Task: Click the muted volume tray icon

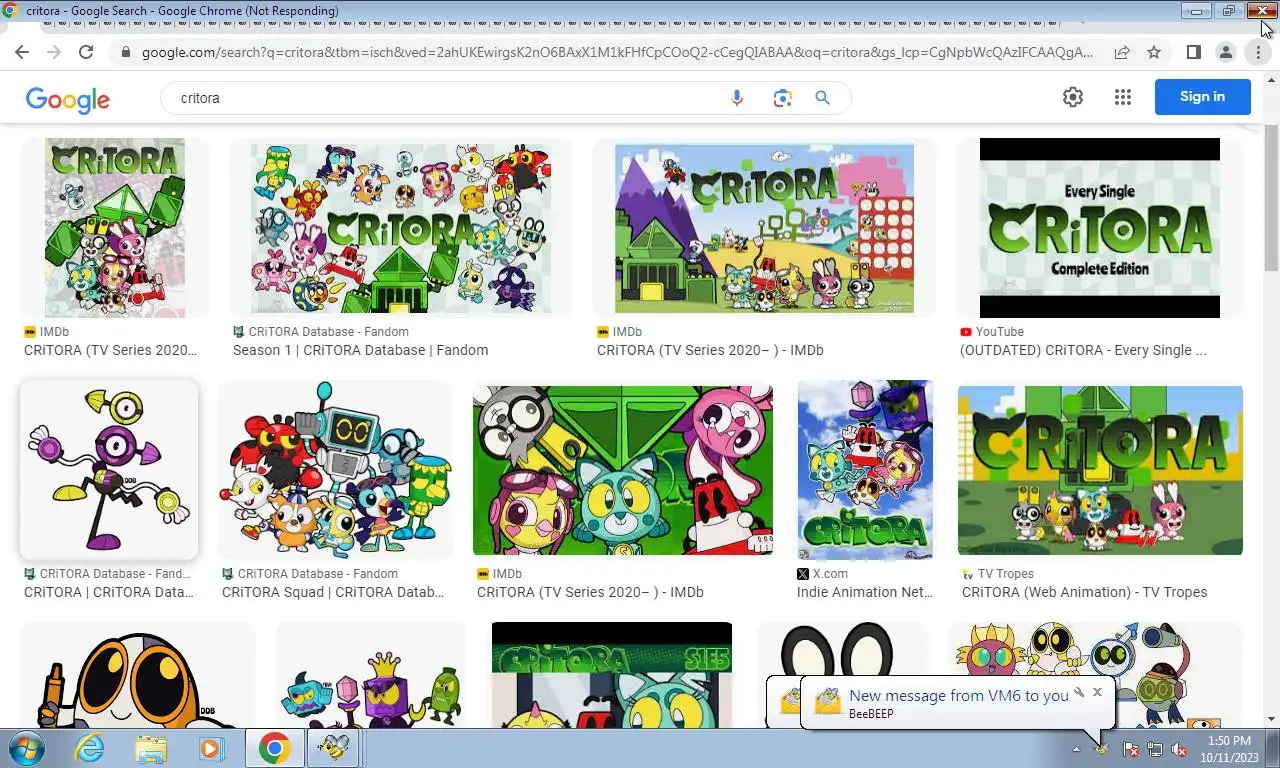Action: tap(1179, 749)
